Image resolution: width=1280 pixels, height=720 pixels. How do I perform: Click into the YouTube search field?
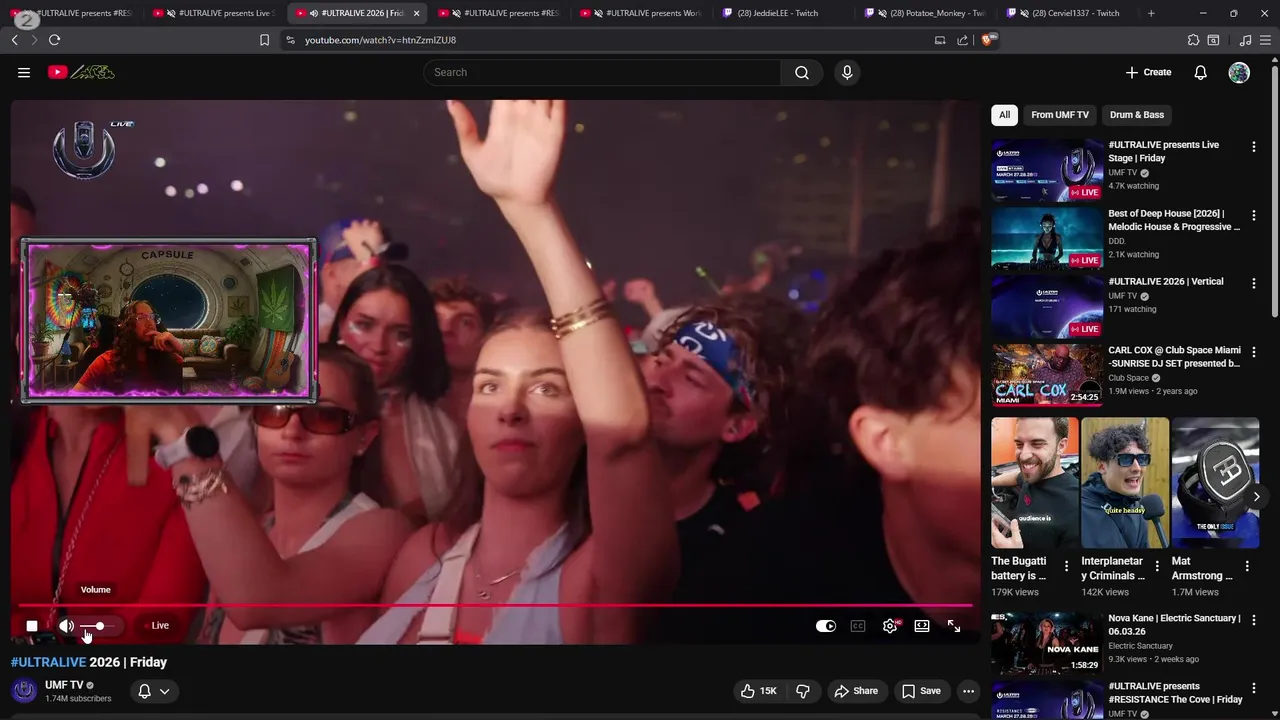[602, 72]
